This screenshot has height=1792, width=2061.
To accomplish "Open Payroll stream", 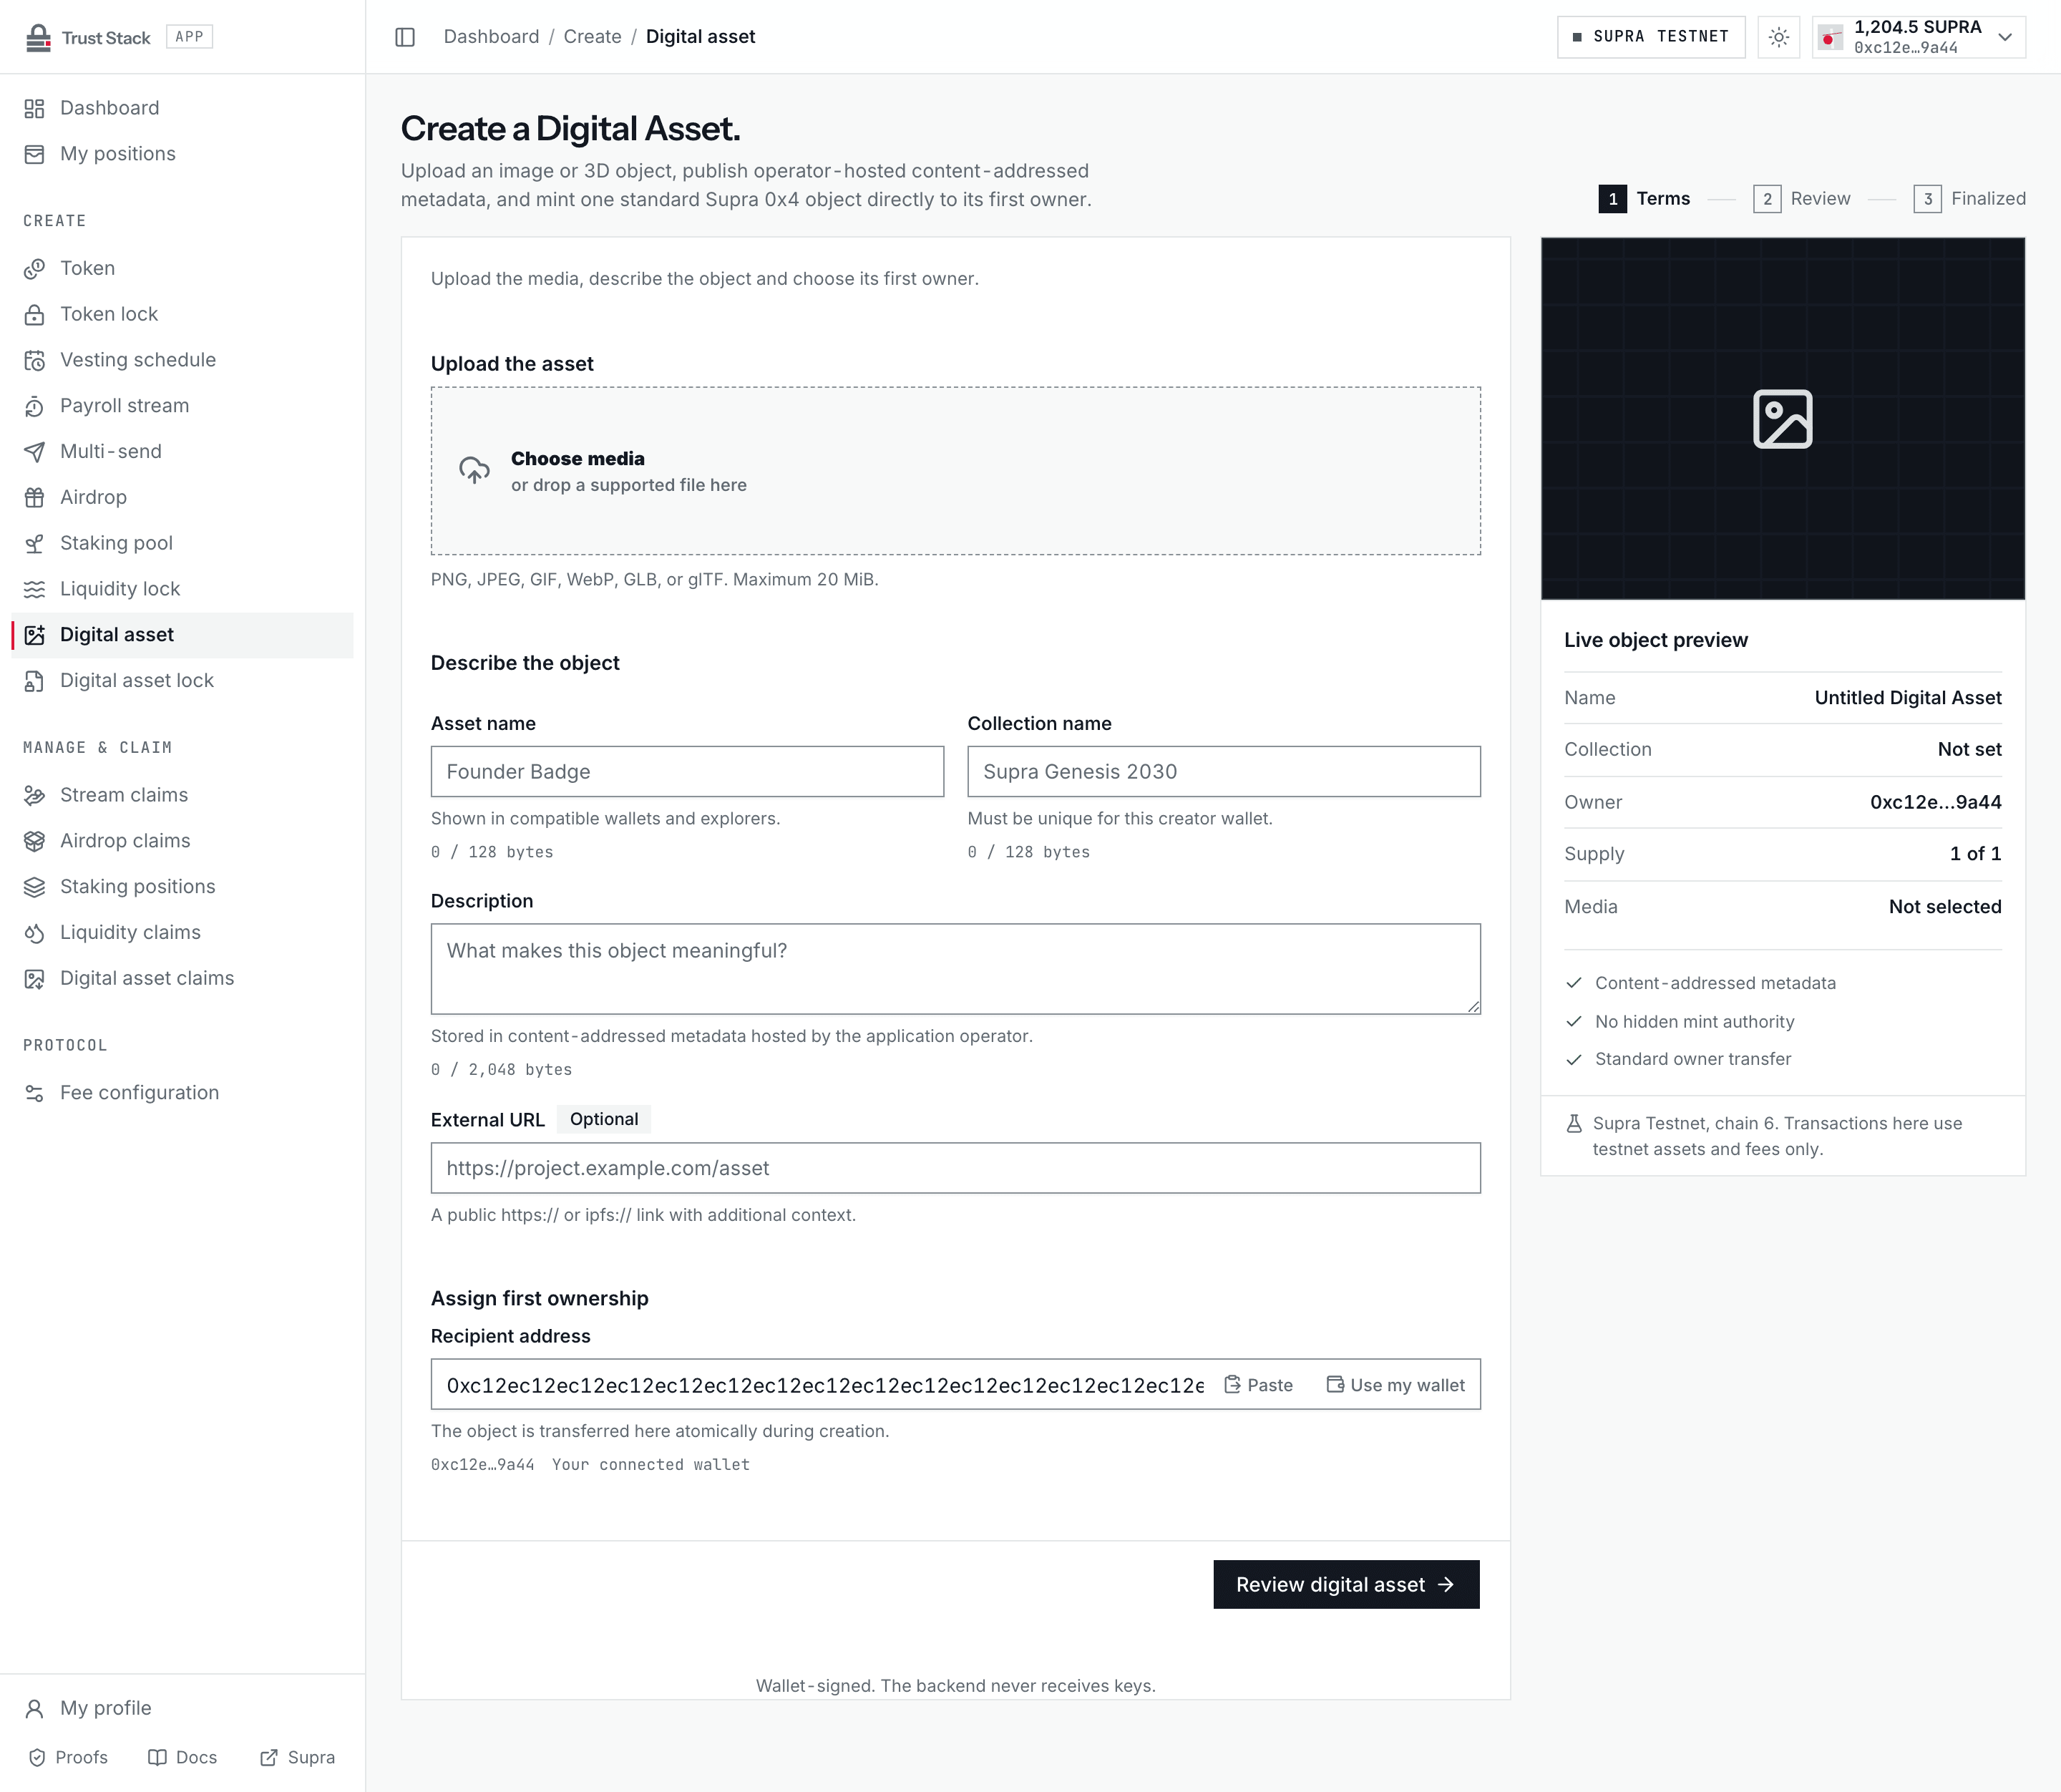I will (x=182, y=406).
